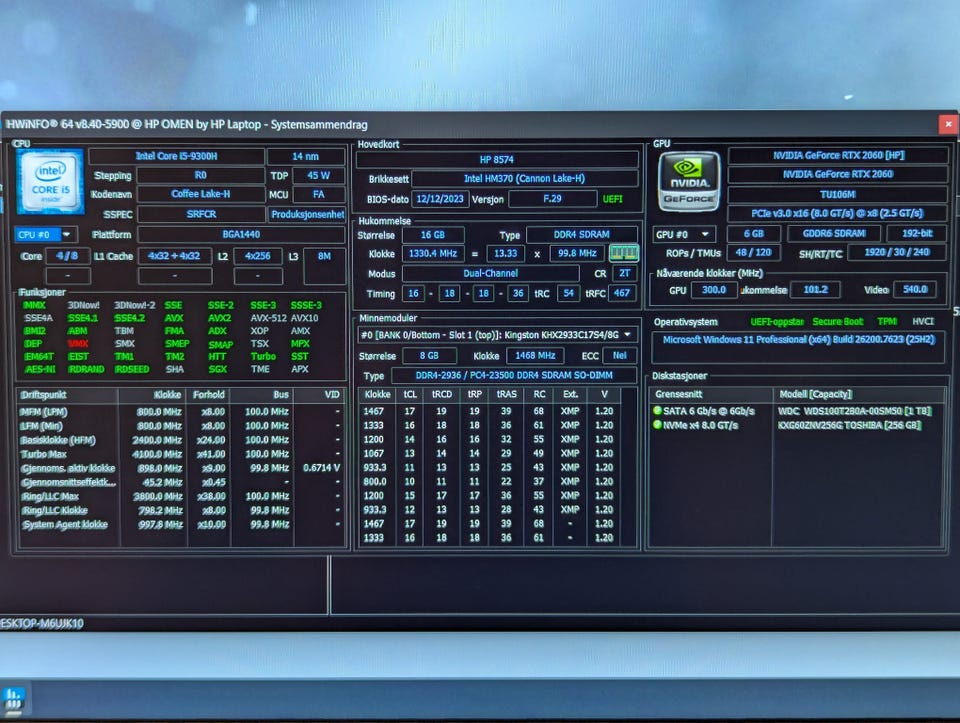The image size is (960, 723).
Task: Click the ECC Nei value field
Action: 620,356
